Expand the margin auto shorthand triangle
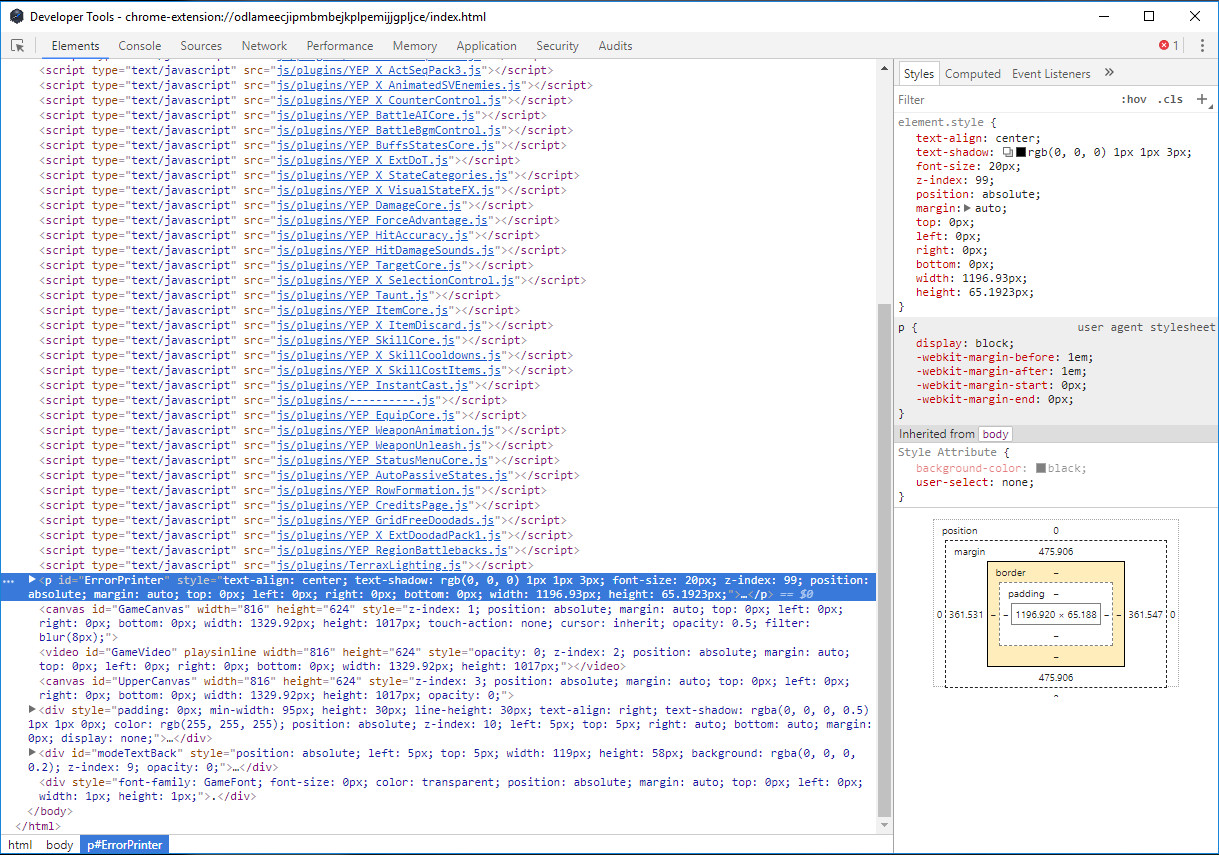Image resolution: width=1219 pixels, height=855 pixels. (967, 208)
